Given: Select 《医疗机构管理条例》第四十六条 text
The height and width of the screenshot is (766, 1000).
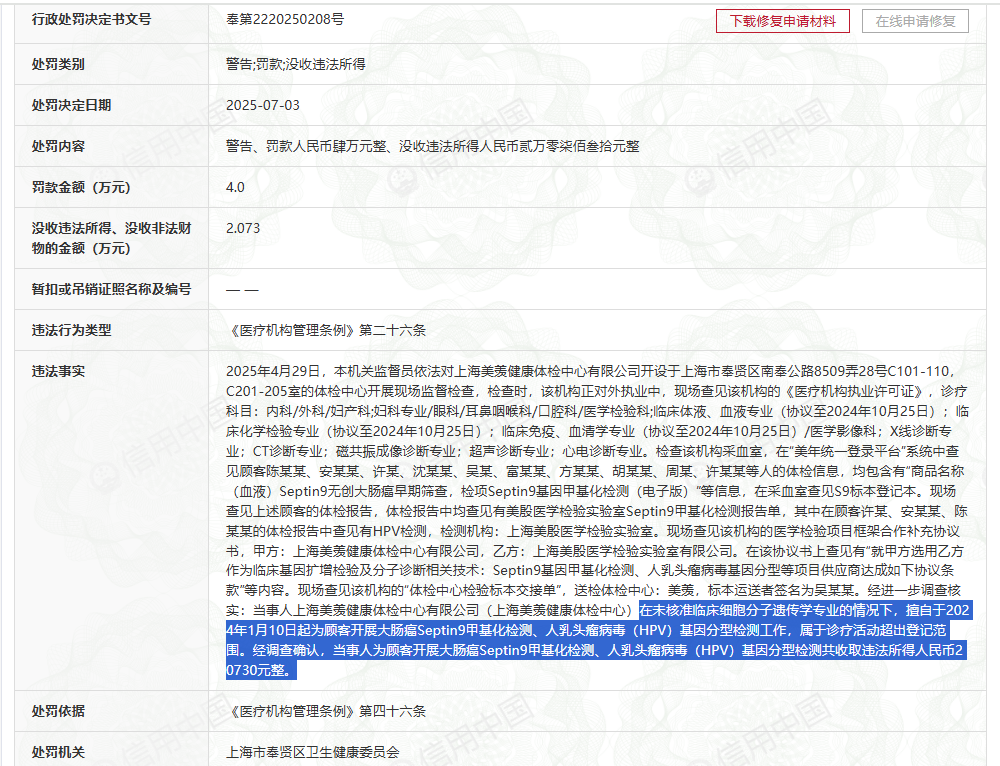Looking at the screenshot, I should (326, 711).
